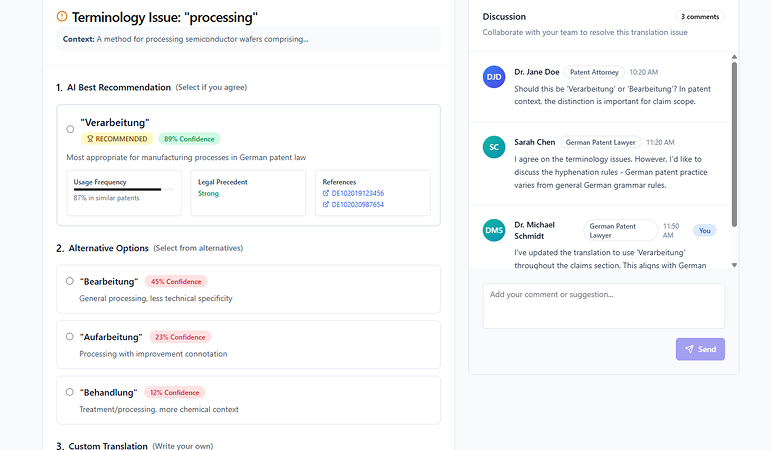This screenshot has height=450, width=772.
Task: Select the "Verarbeitung" recommended option
Action: (x=70, y=129)
